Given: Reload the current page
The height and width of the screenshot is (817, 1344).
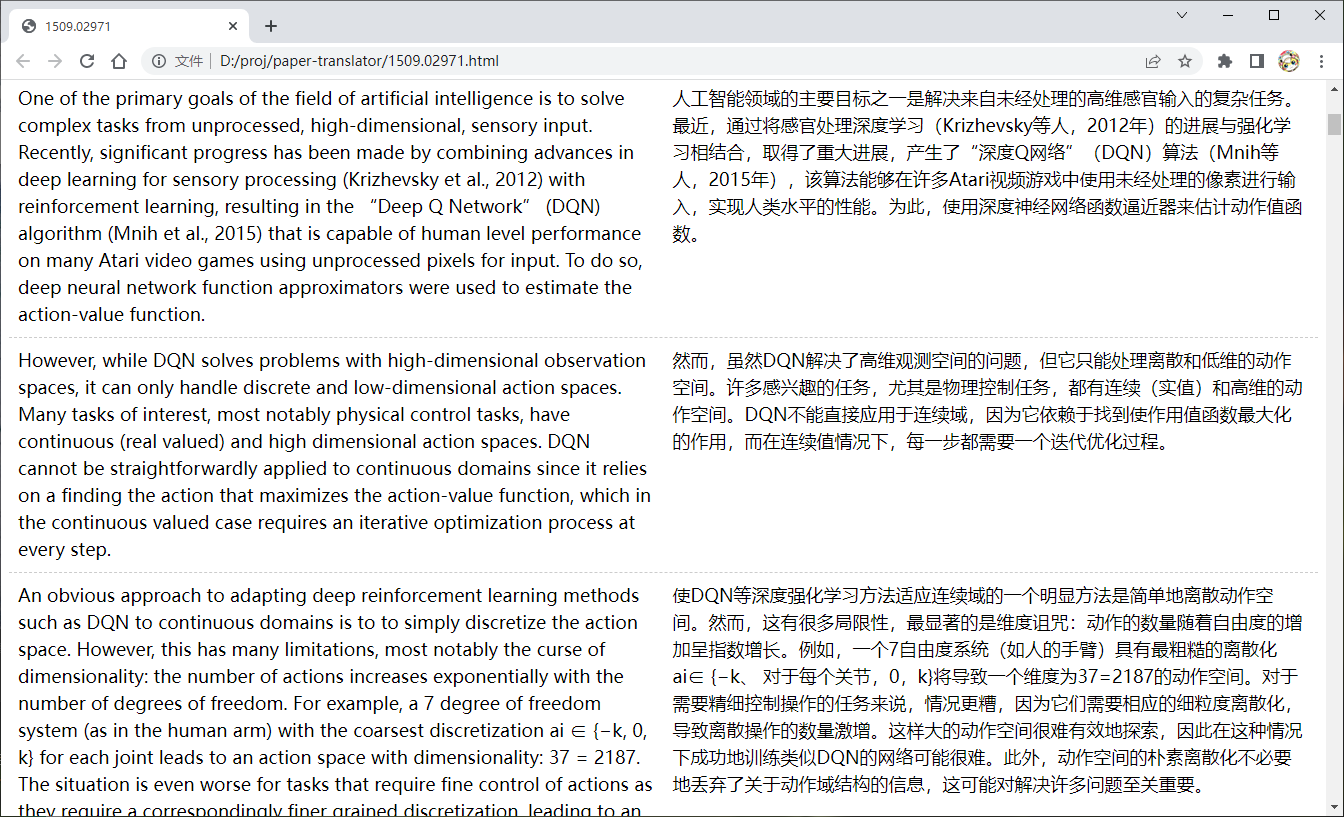Looking at the screenshot, I should click(87, 61).
